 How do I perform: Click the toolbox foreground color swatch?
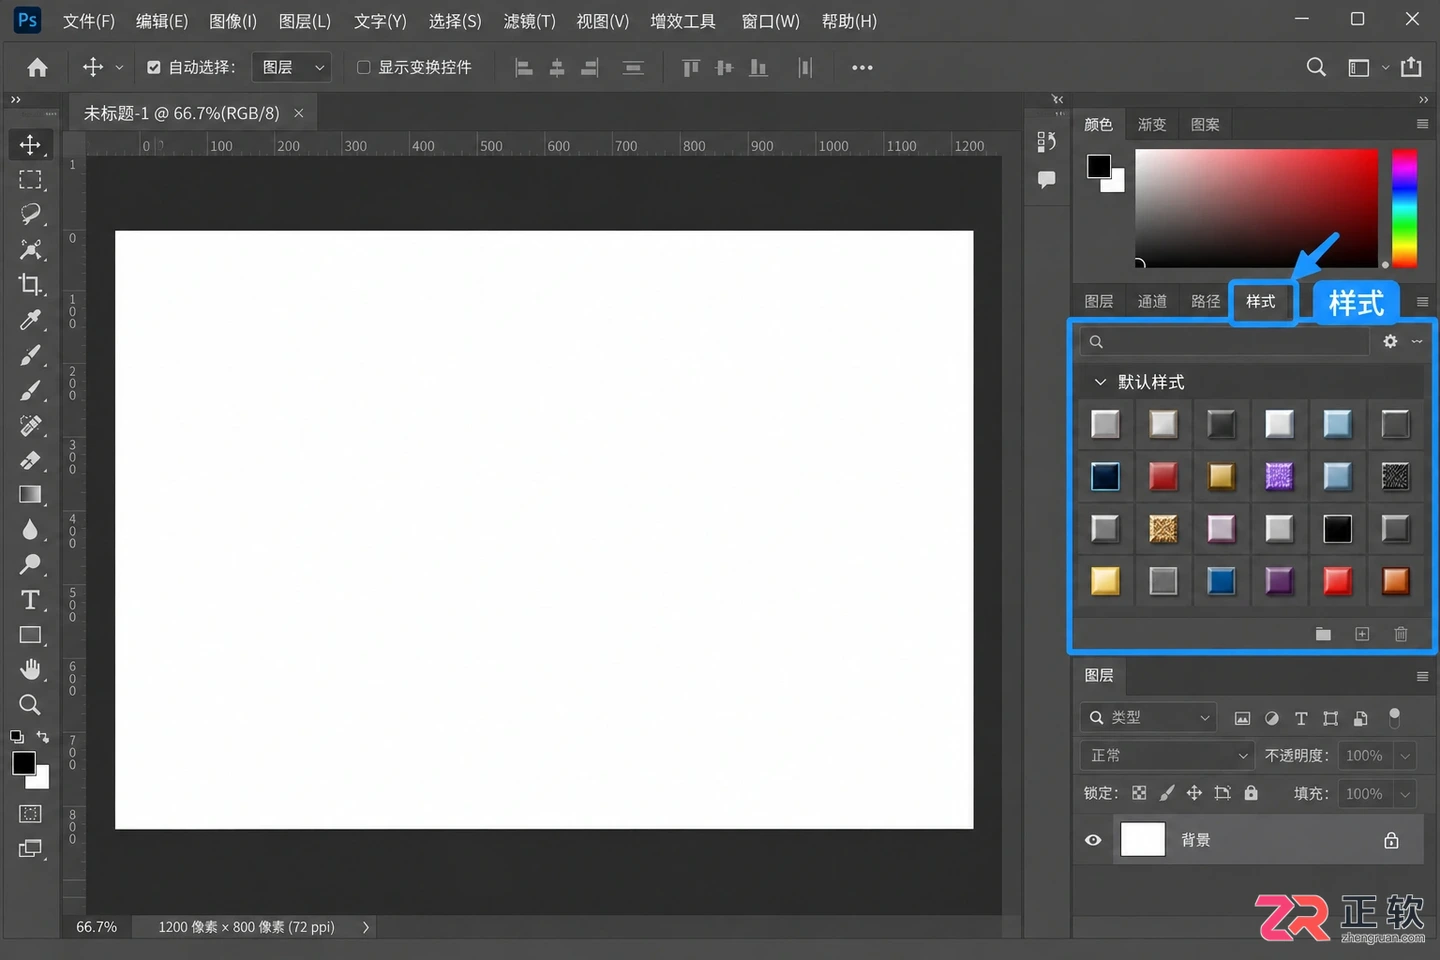click(24, 763)
